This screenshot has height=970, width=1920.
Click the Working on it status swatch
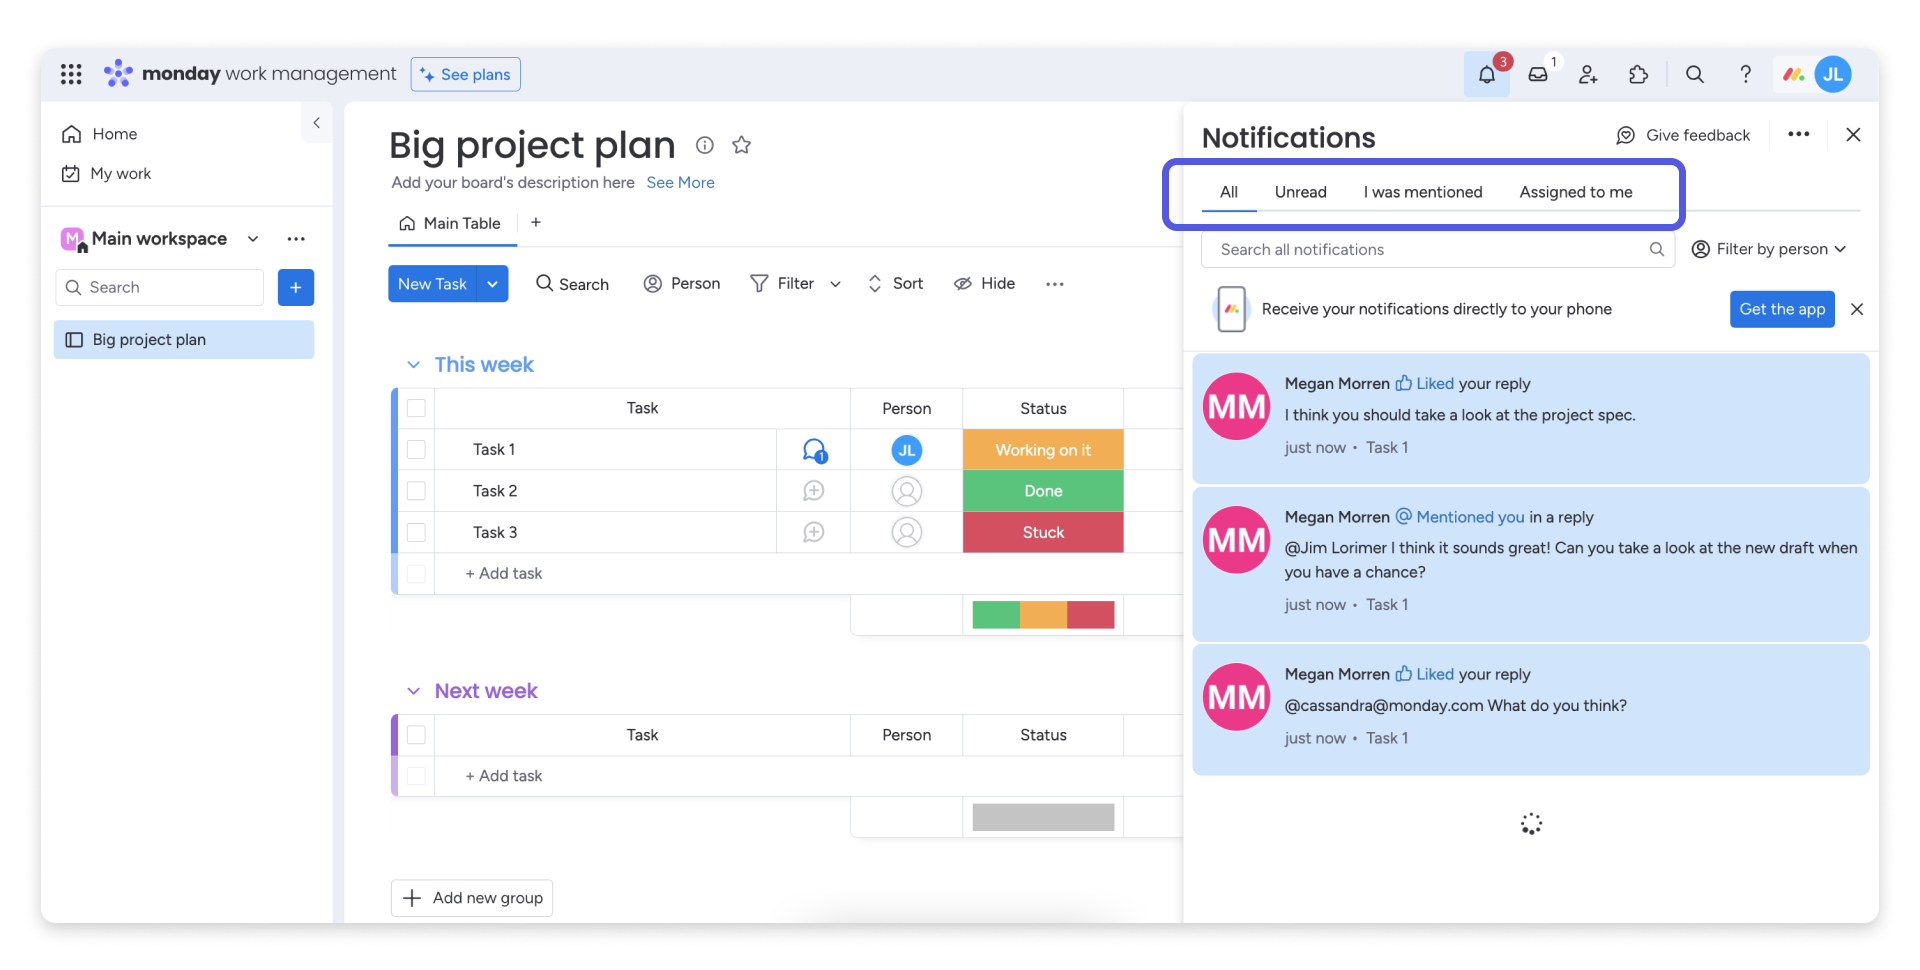click(x=1042, y=449)
